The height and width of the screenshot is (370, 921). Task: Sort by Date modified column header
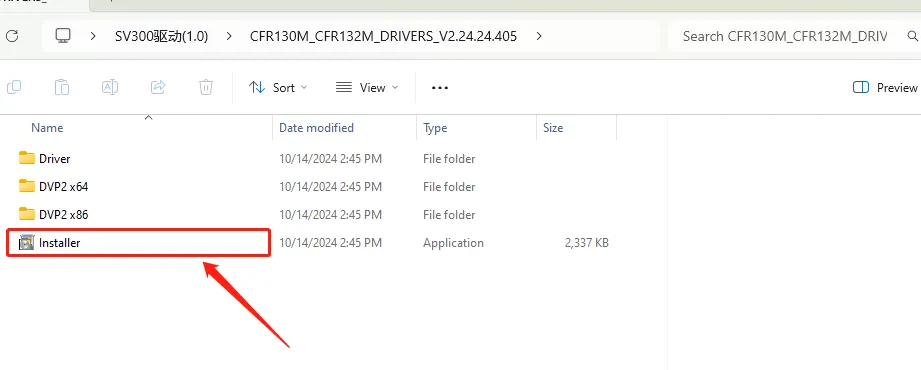coord(316,127)
